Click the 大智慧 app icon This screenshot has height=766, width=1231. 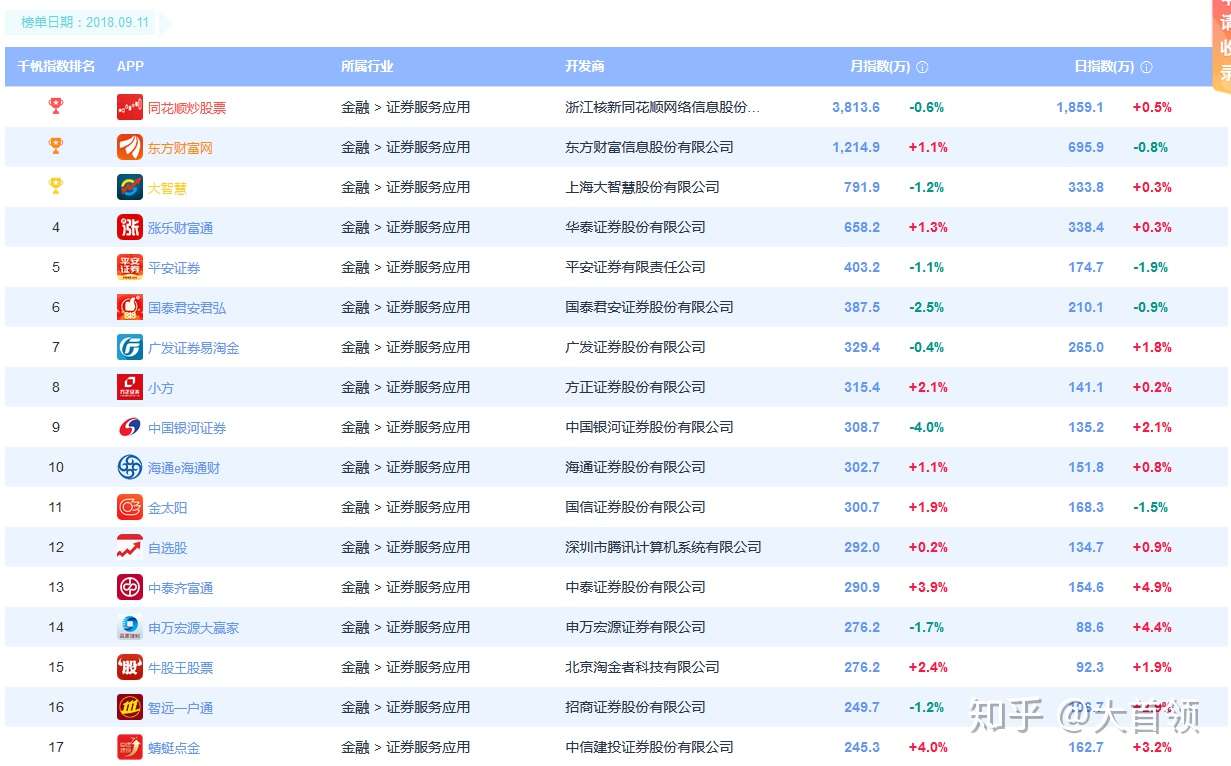coord(130,187)
